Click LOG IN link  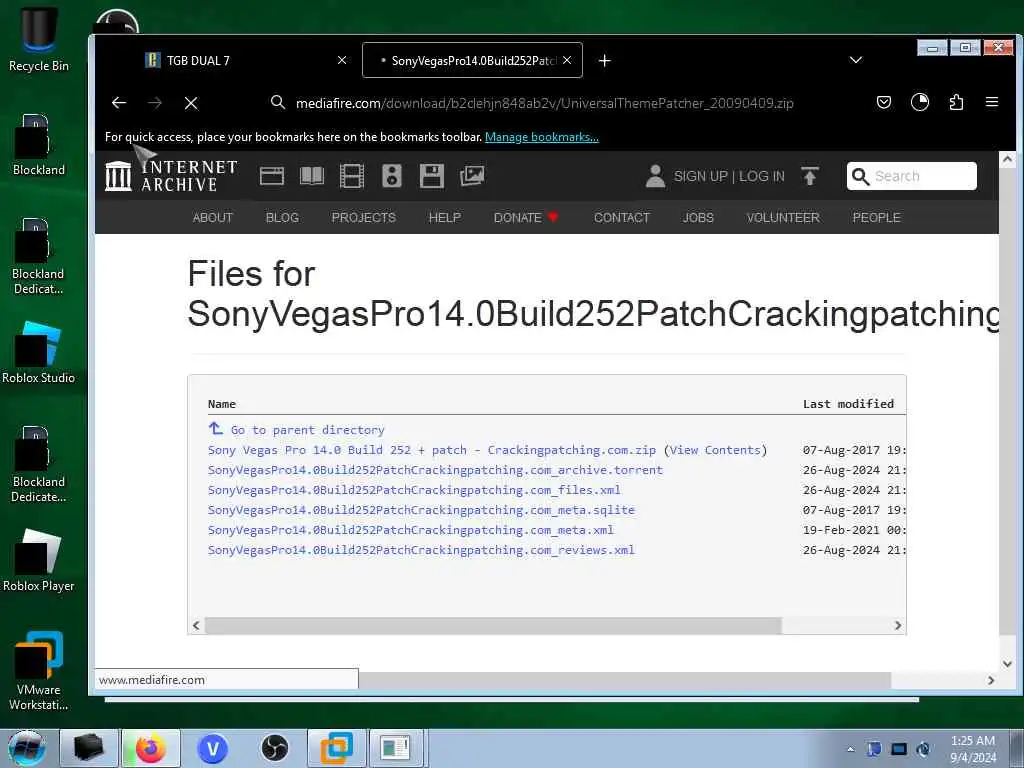[x=761, y=176]
